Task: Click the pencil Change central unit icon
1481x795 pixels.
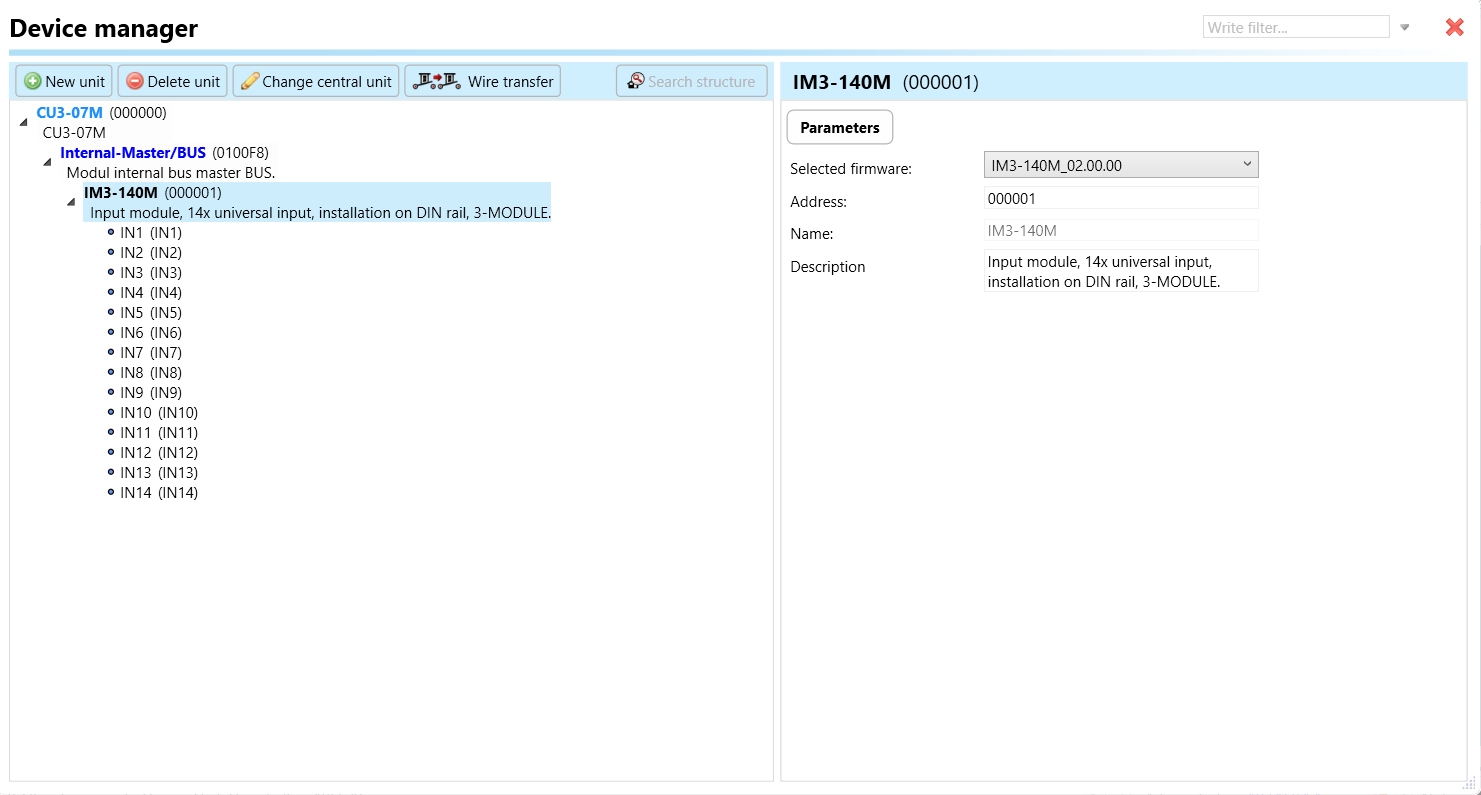Action: 250,82
